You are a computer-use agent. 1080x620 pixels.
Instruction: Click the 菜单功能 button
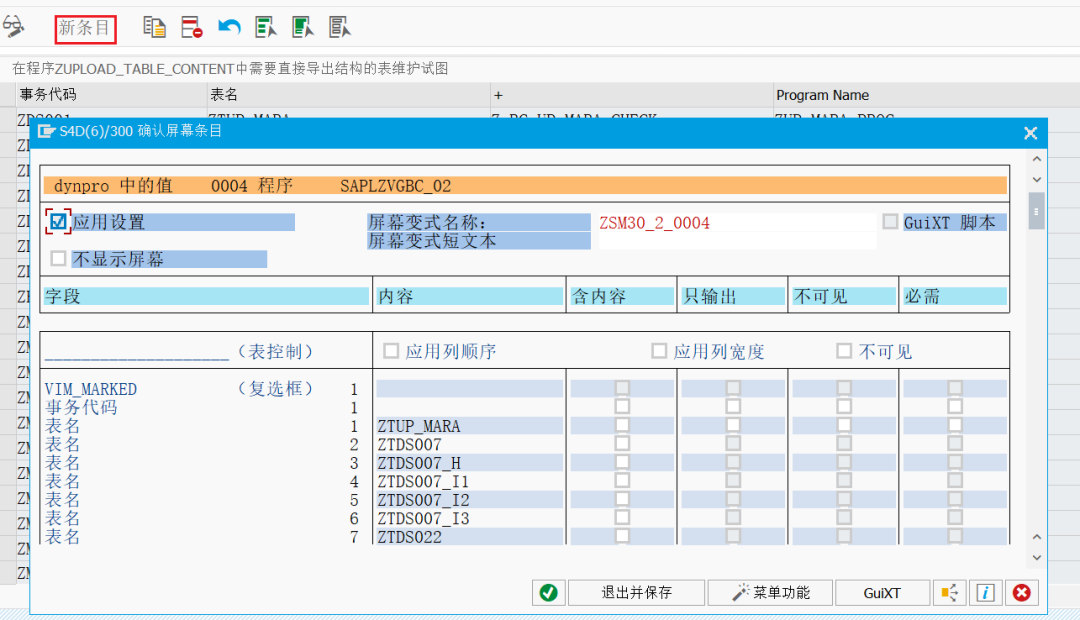tap(771, 592)
